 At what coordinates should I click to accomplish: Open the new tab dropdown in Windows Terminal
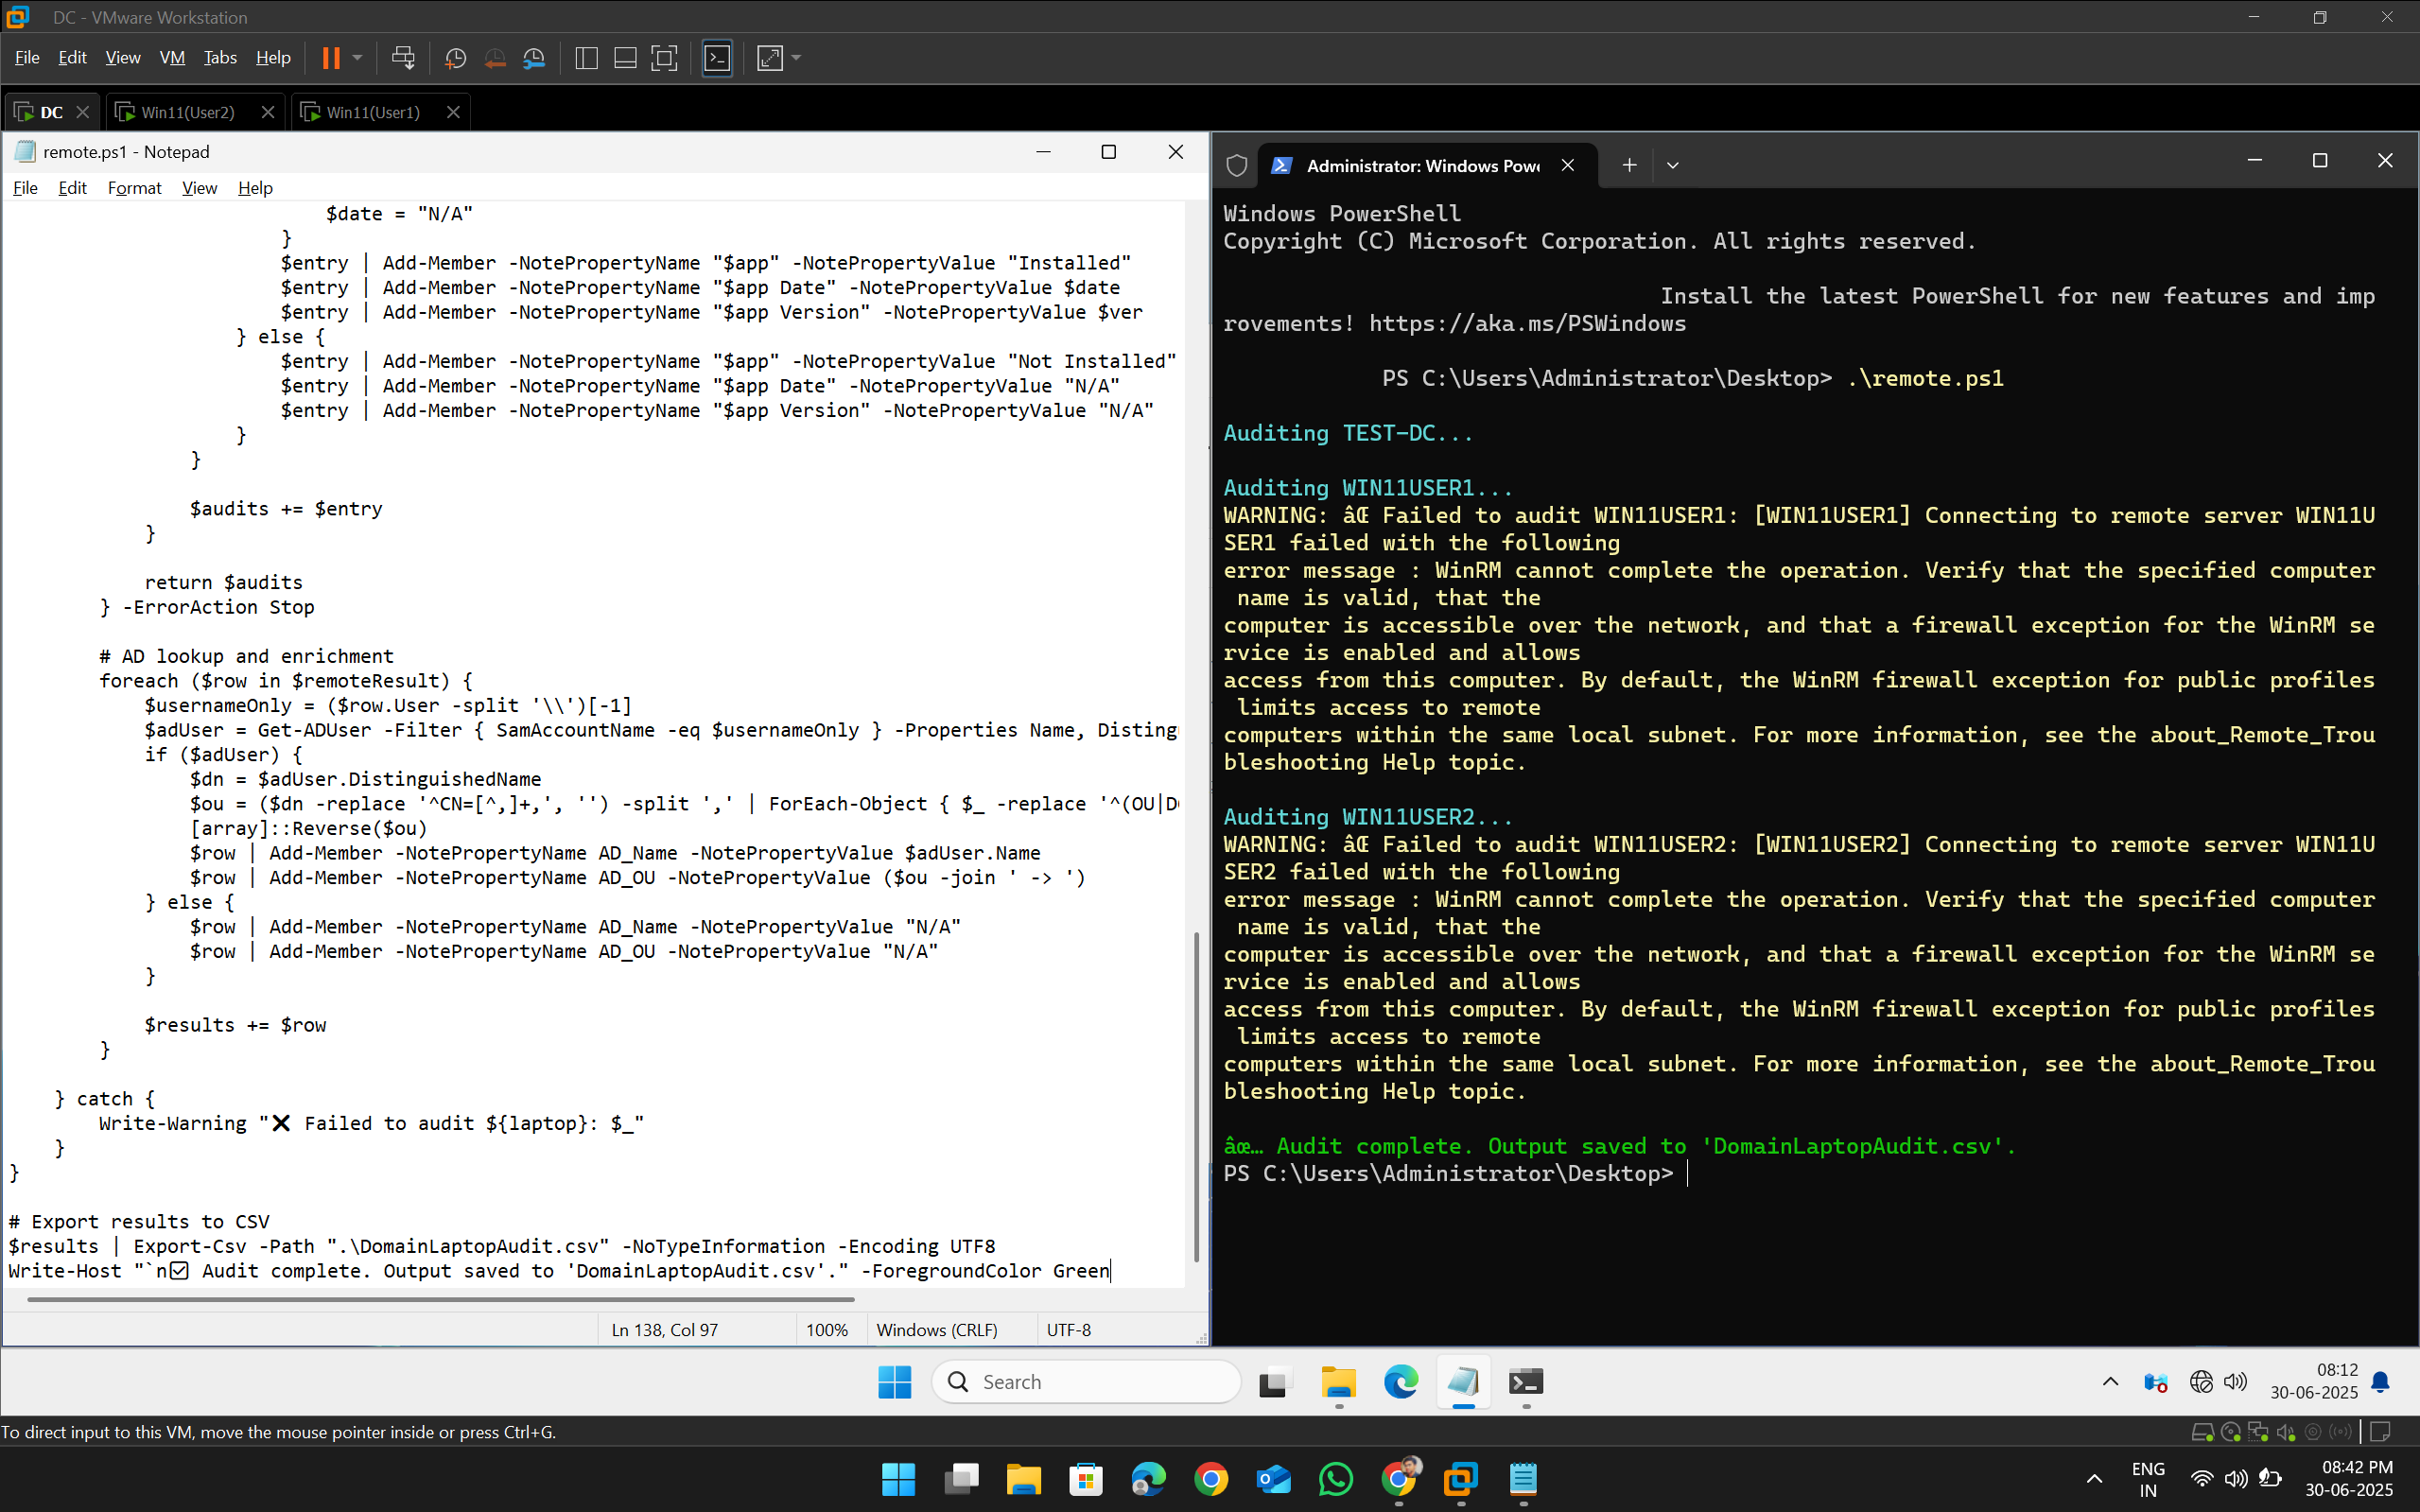pos(1672,164)
